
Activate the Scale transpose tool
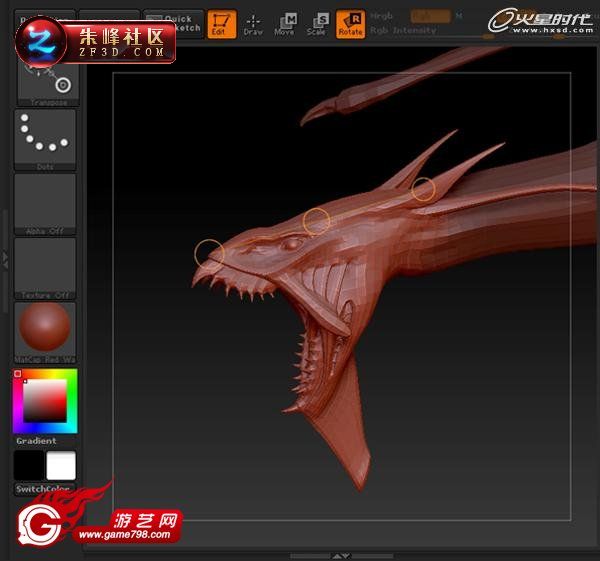pos(317,24)
